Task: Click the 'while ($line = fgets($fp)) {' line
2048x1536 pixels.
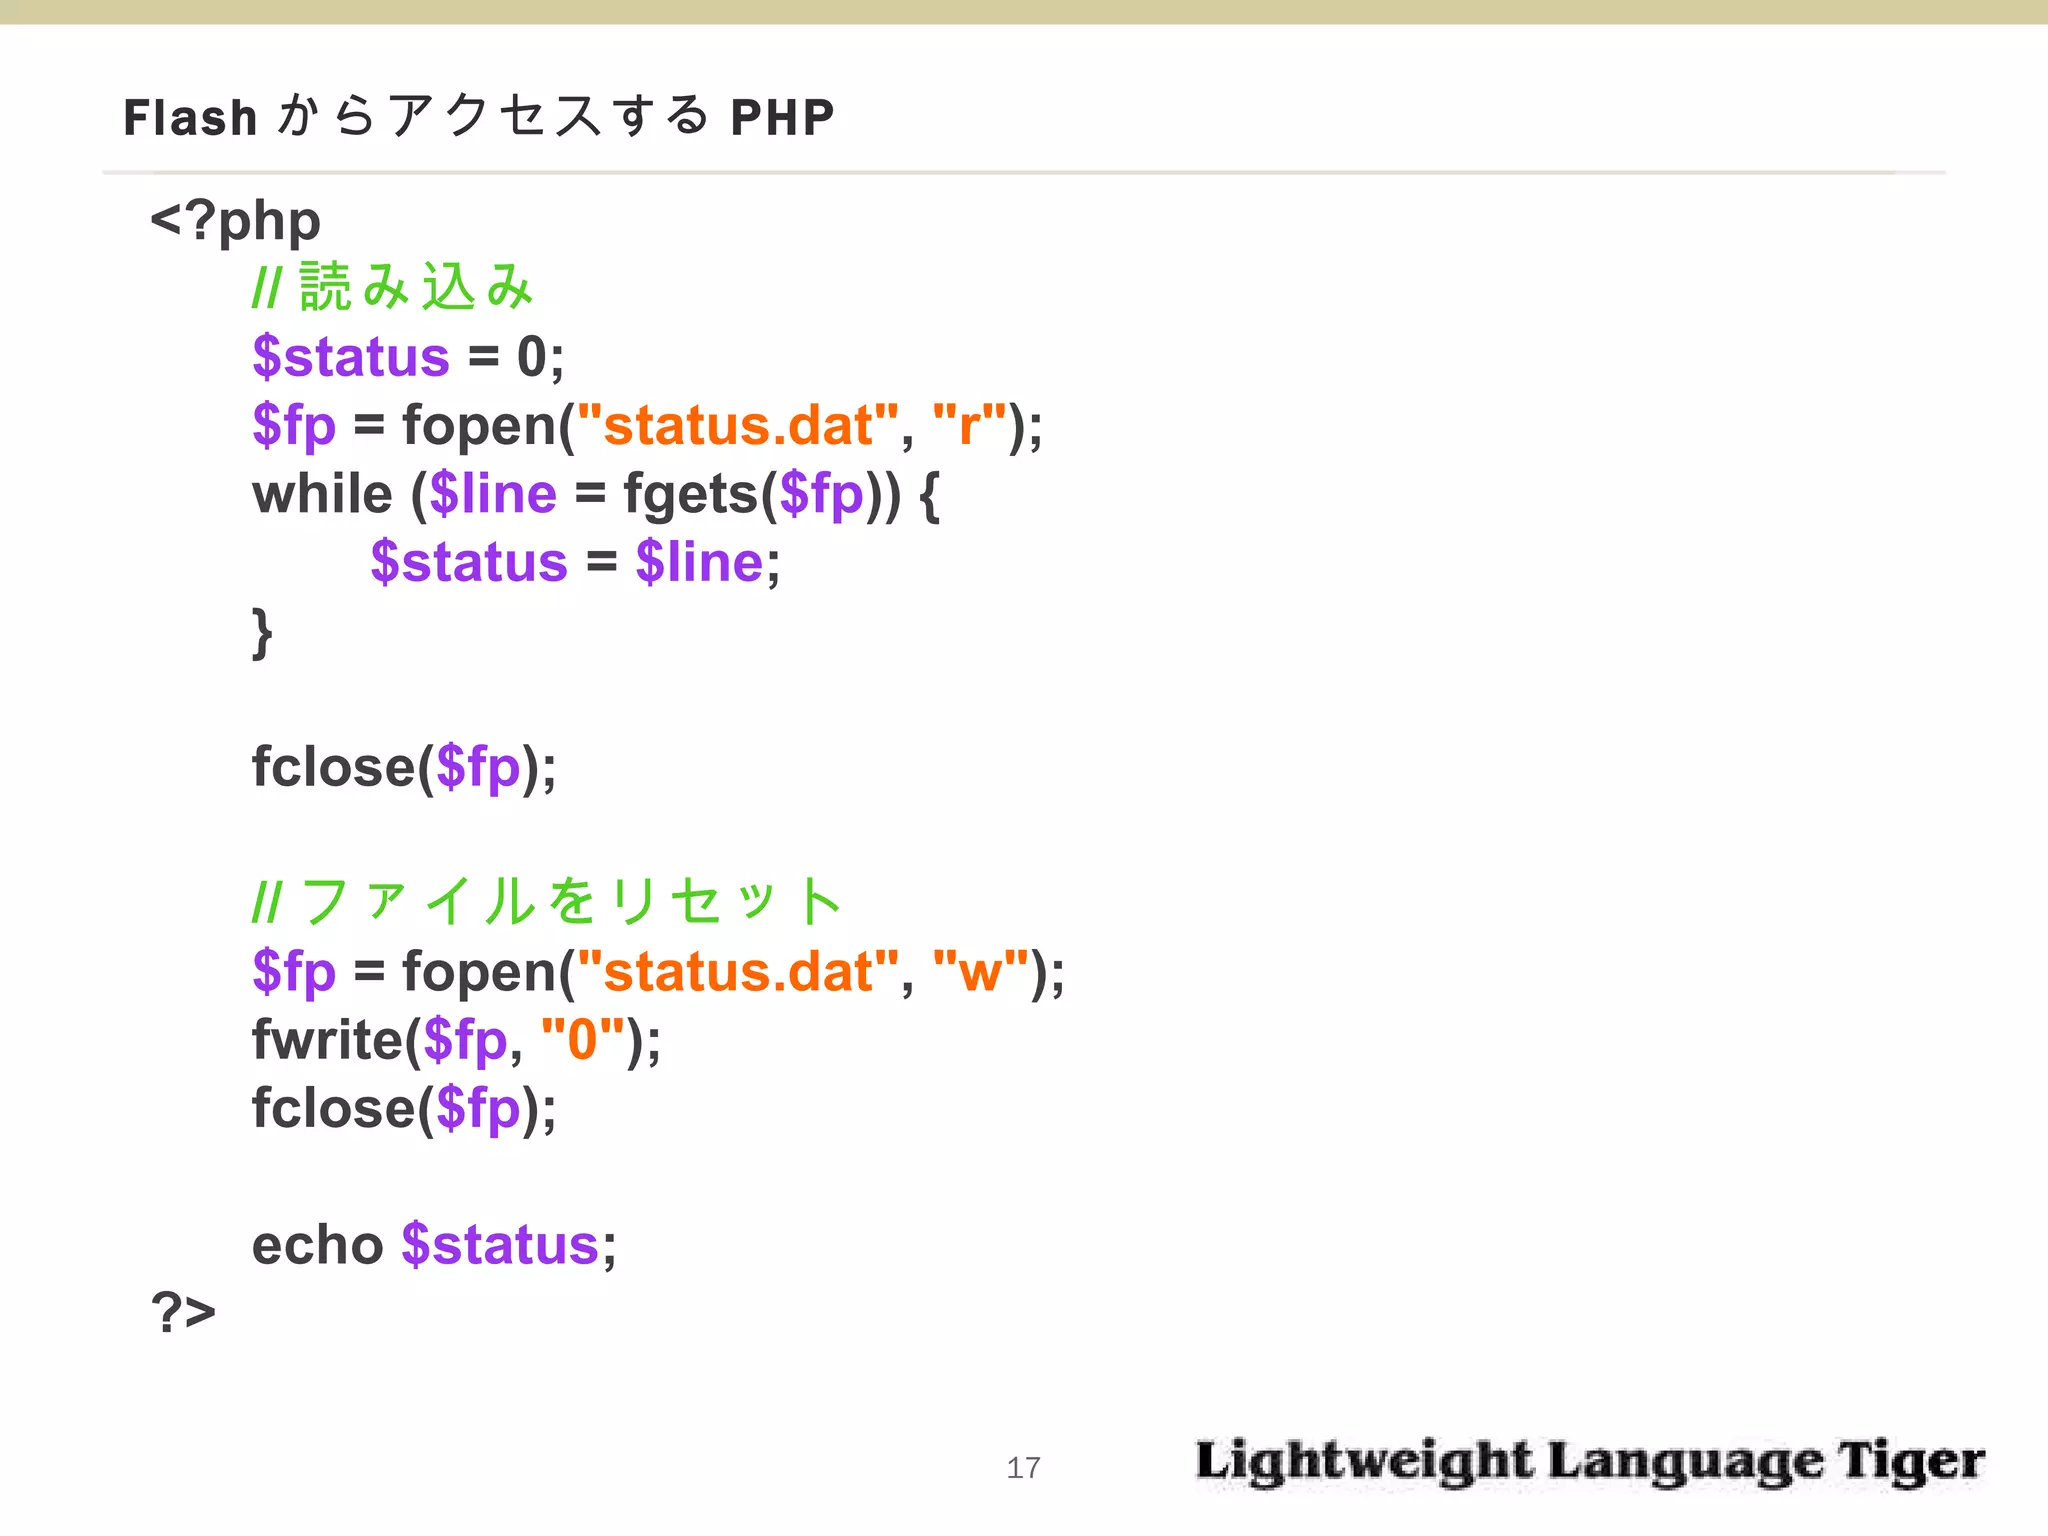Action: coord(596,495)
